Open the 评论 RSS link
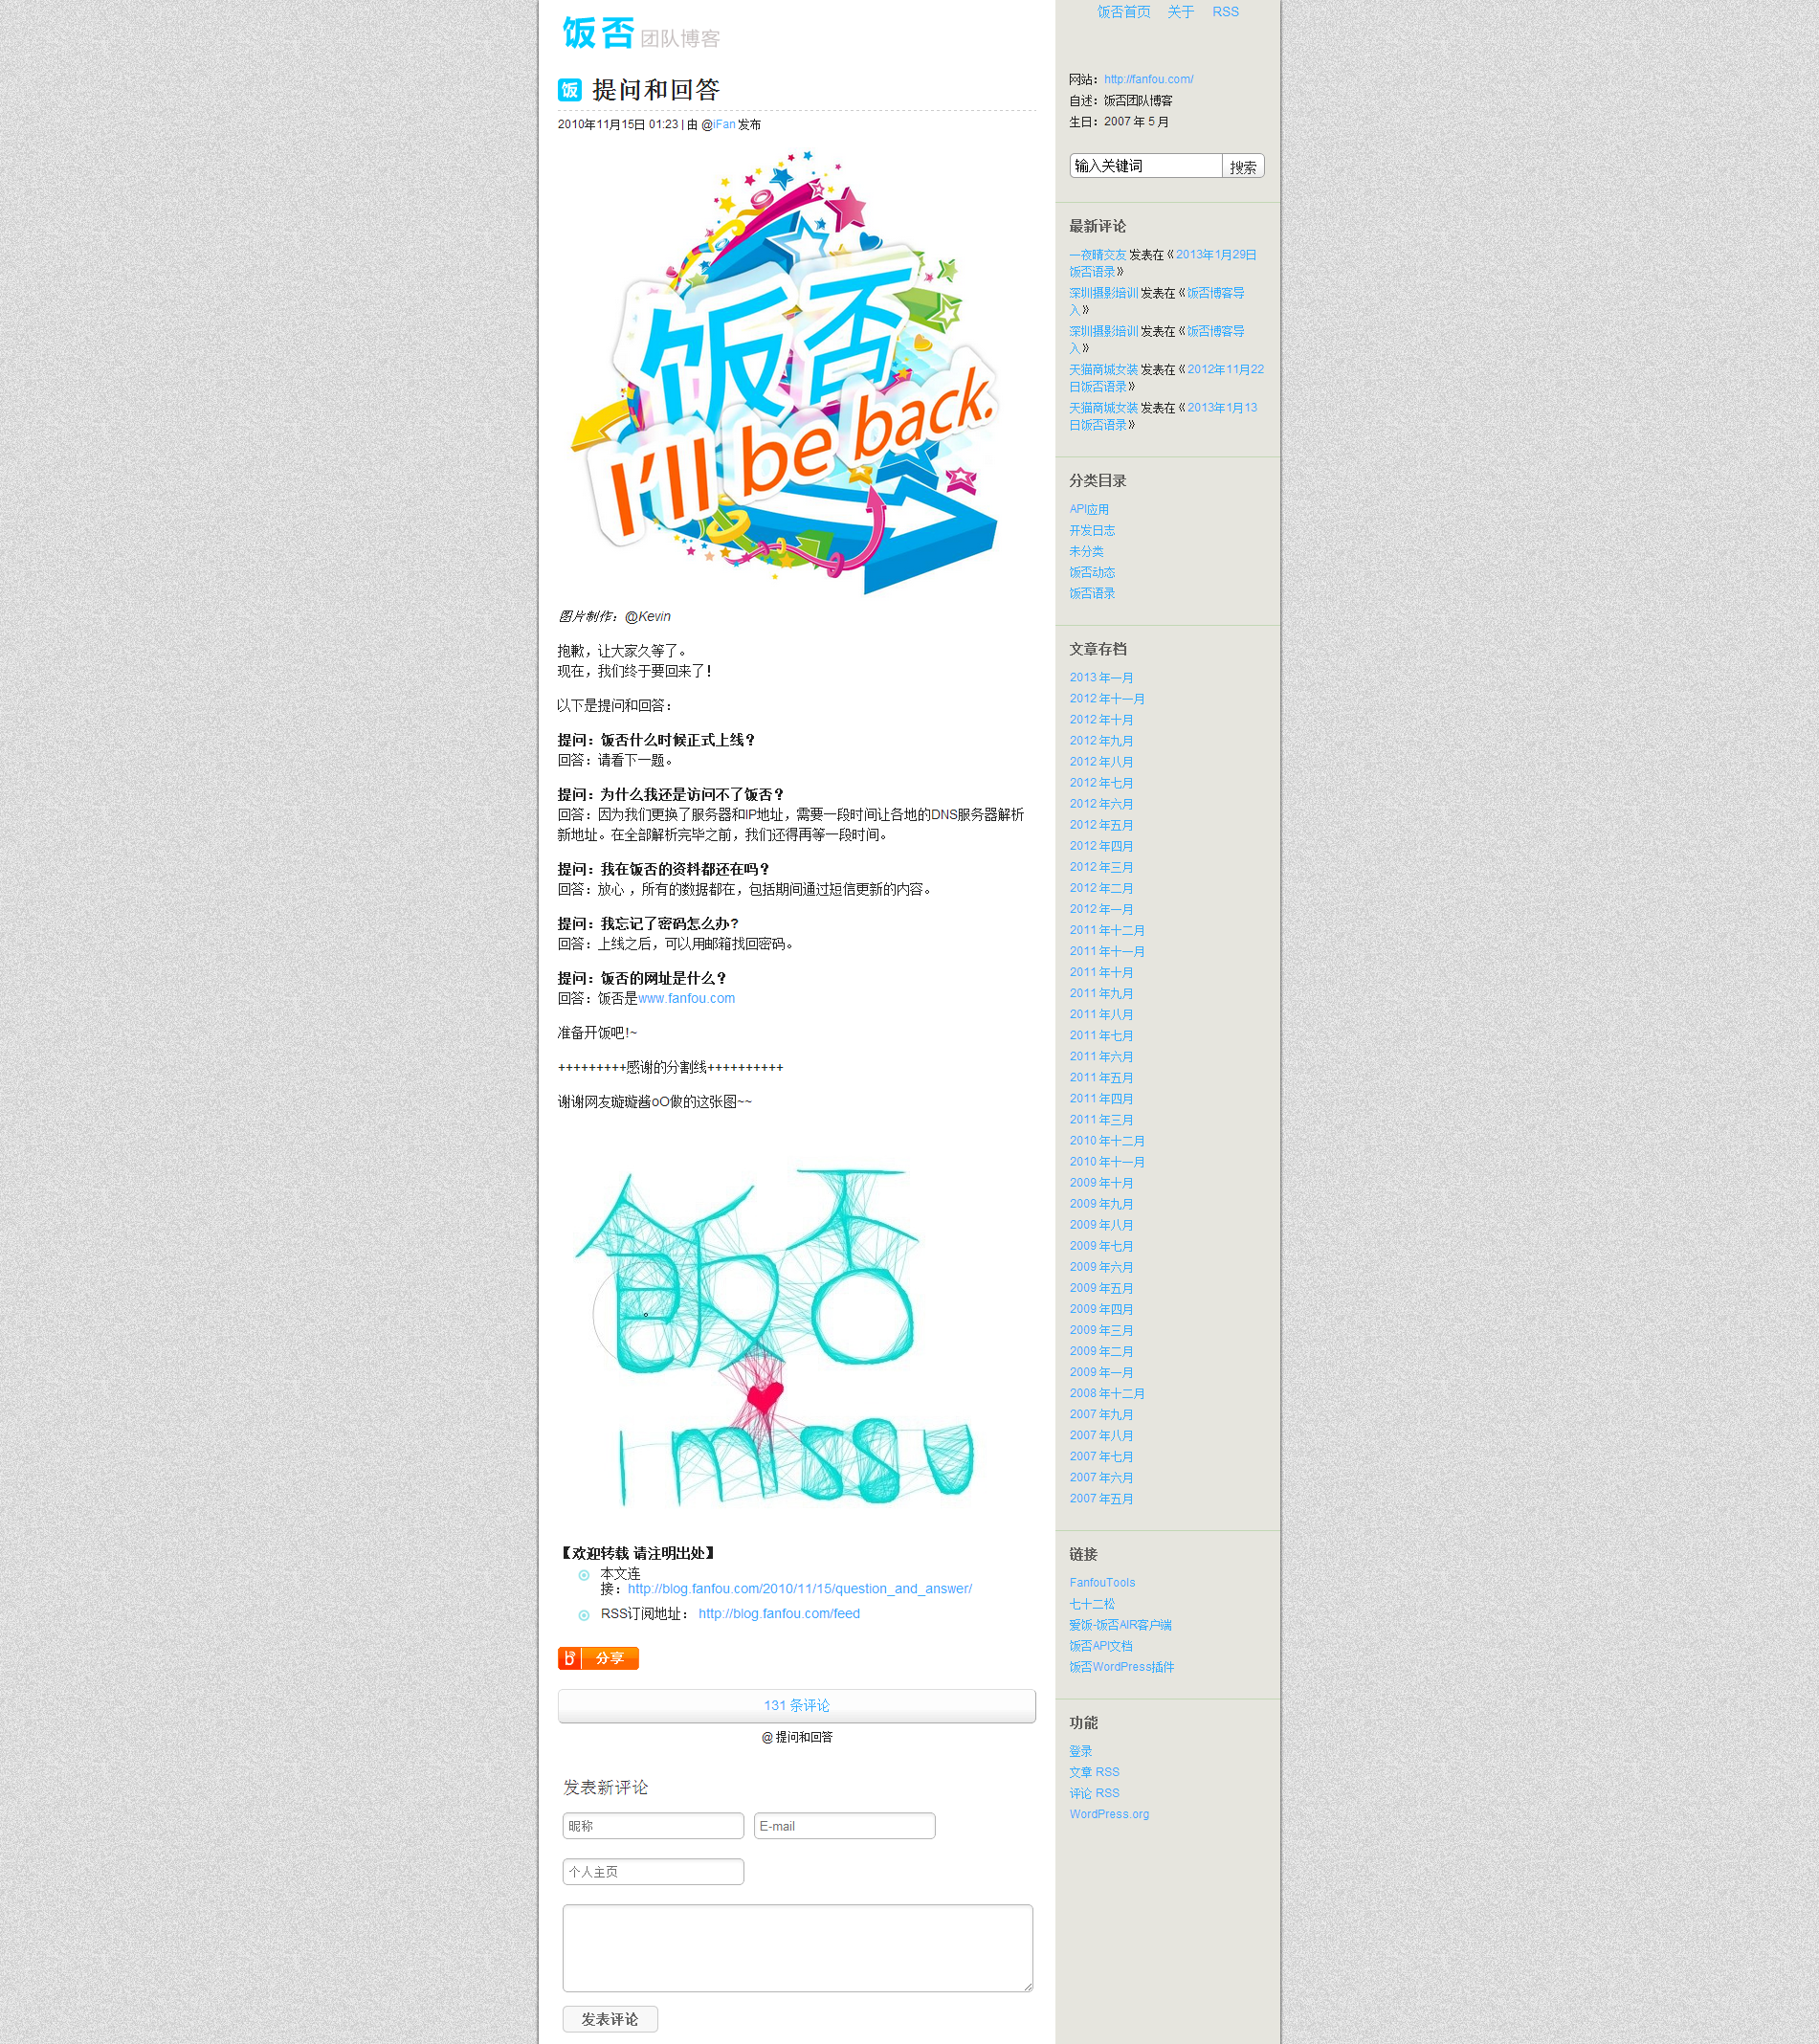 coord(1094,1792)
